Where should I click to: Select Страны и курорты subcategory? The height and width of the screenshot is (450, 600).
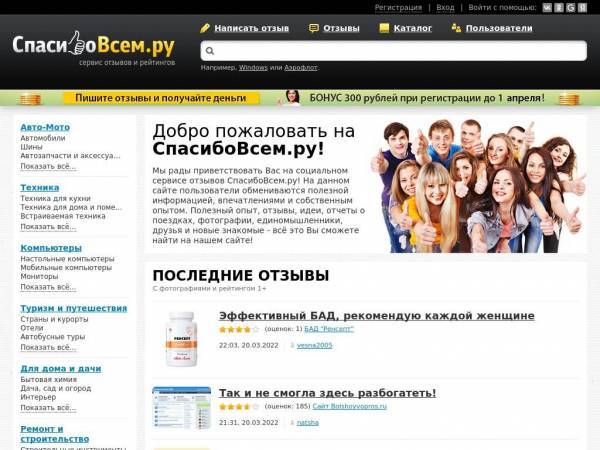pyautogui.click(x=54, y=320)
